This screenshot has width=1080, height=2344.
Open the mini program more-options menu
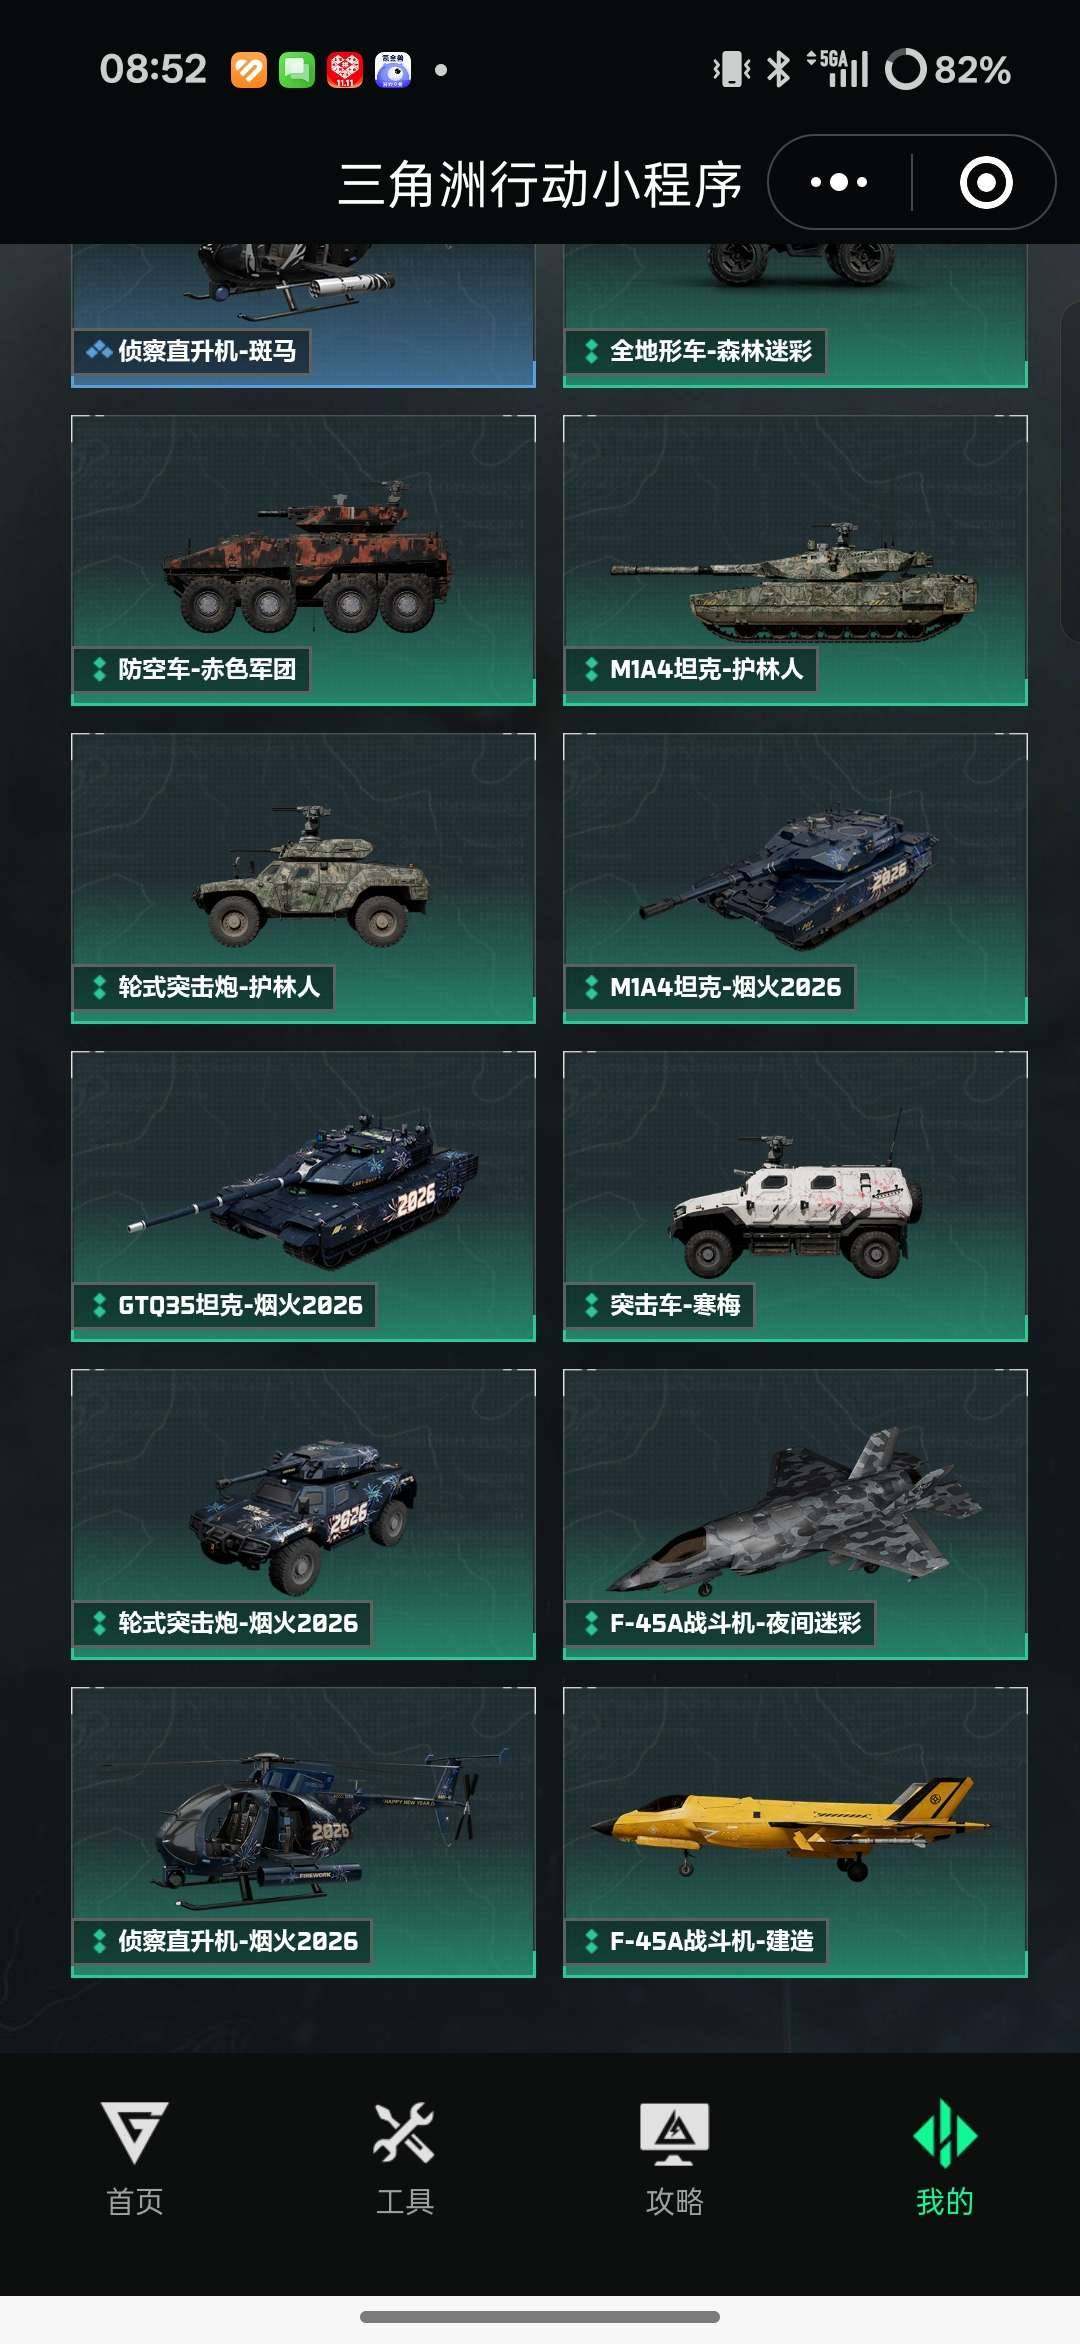pos(839,183)
